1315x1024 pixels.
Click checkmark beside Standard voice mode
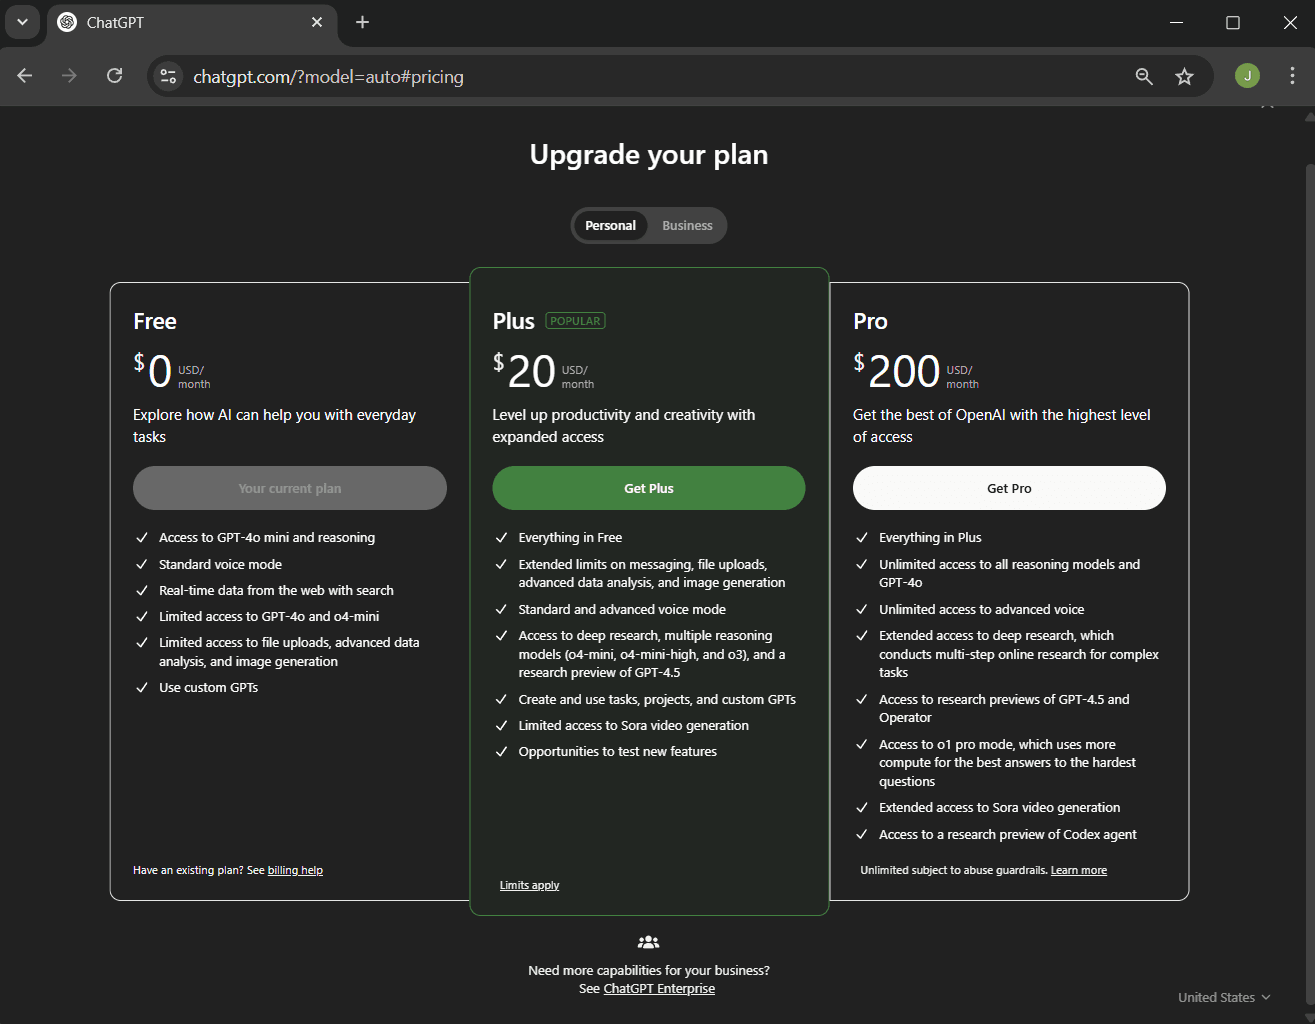click(142, 564)
